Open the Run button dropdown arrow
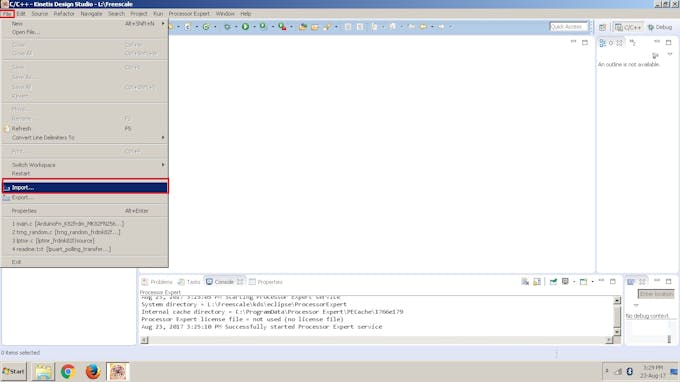This screenshot has width=680, height=382. click(x=254, y=27)
